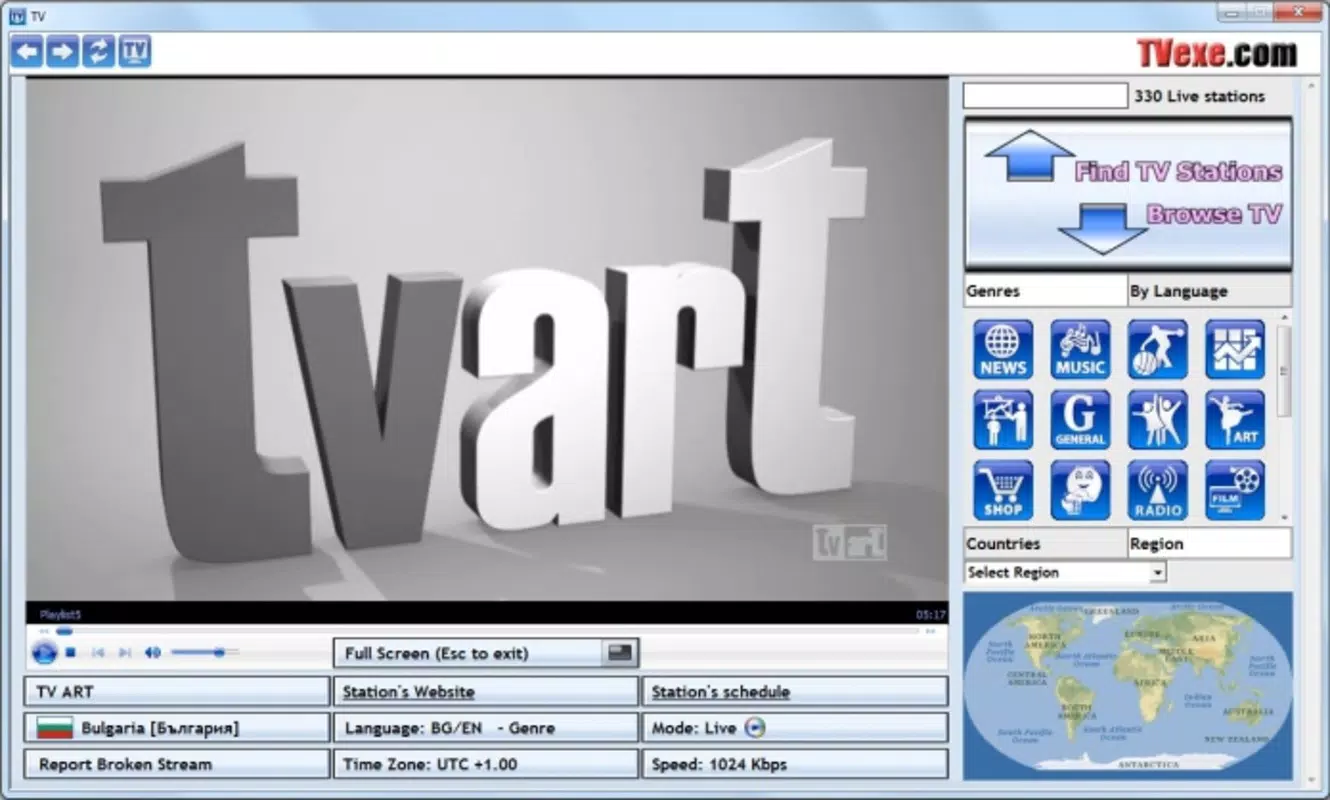Refresh using the circular arrows icon

coord(98,51)
